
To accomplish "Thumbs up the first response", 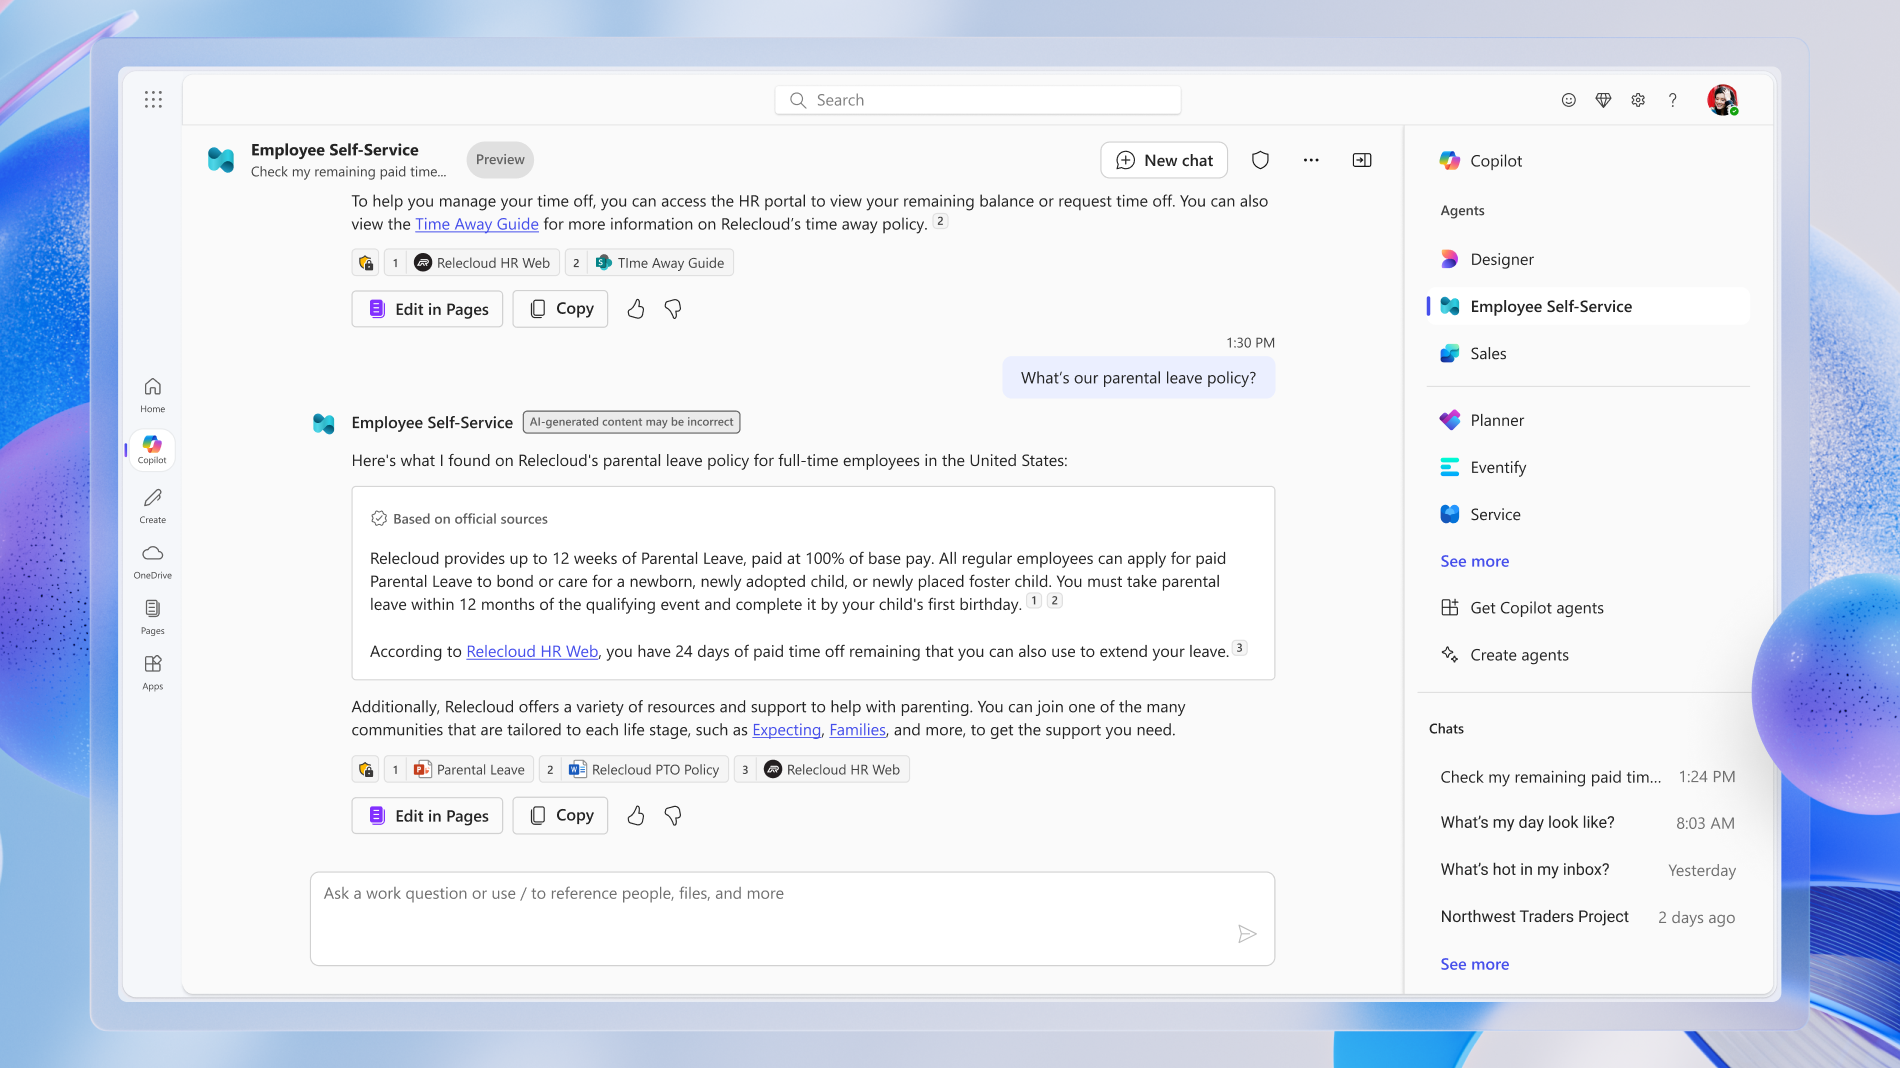I will [636, 309].
